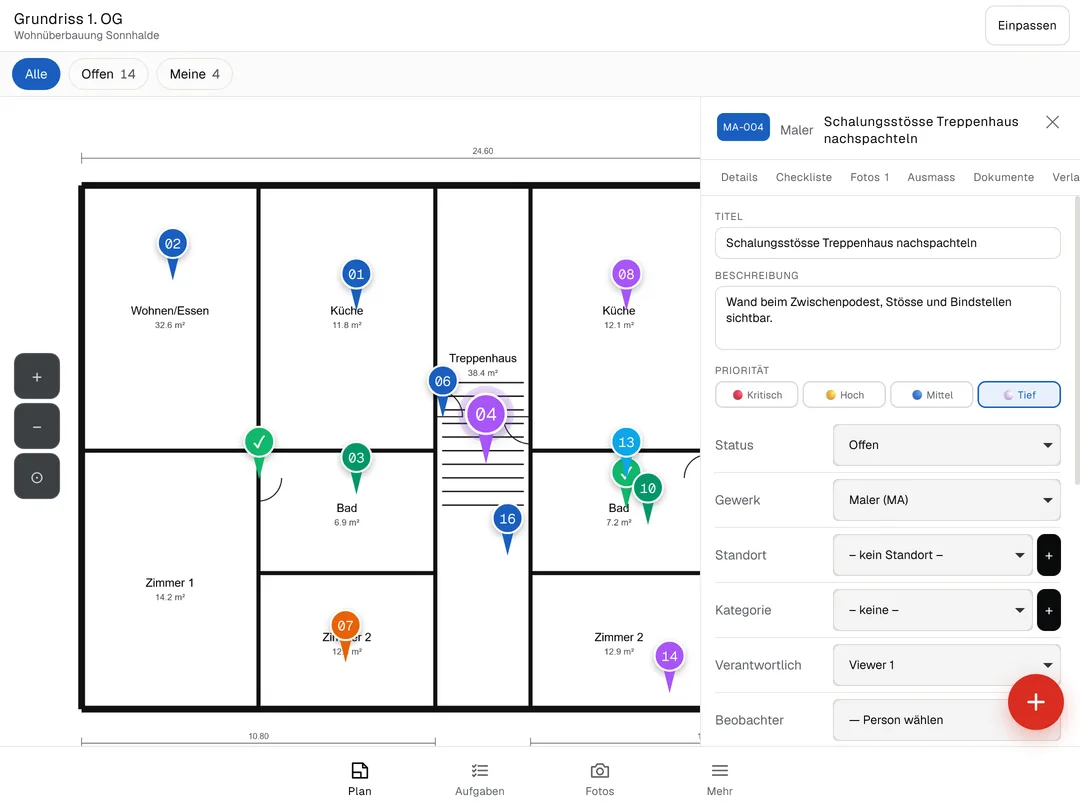Add new task with red plus button

point(1036,702)
